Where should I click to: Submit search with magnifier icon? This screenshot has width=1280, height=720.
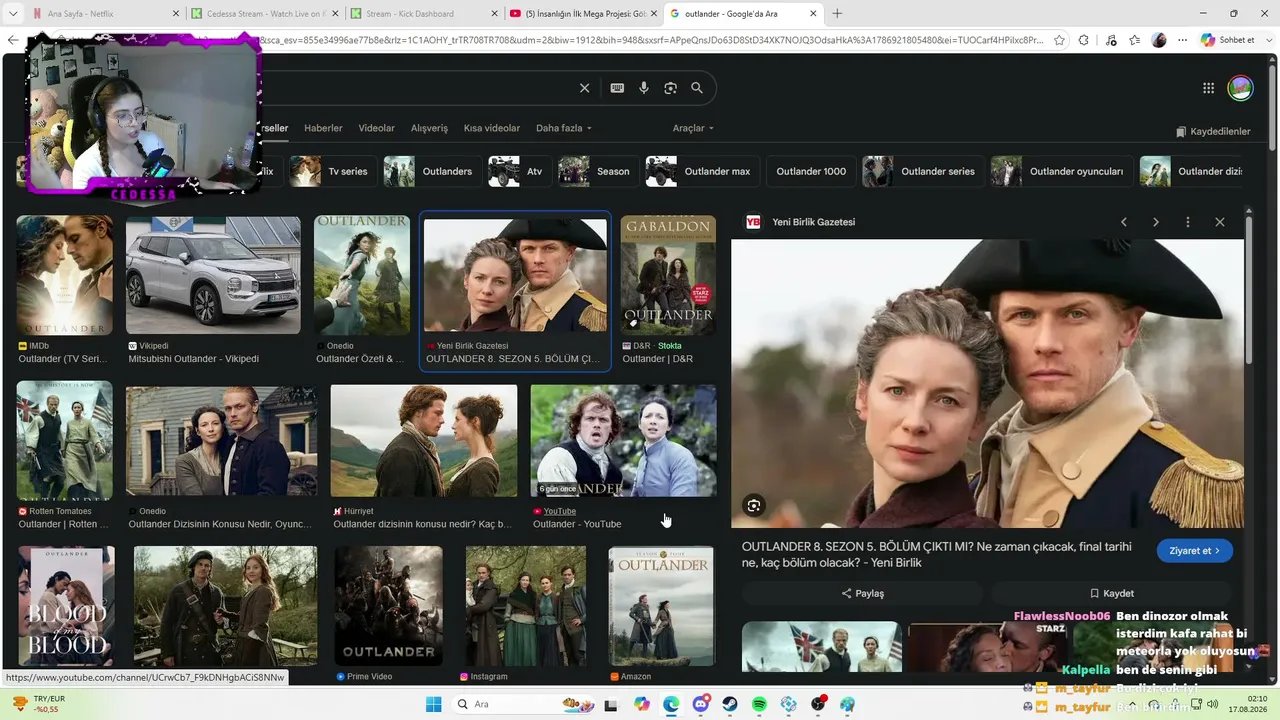(697, 88)
